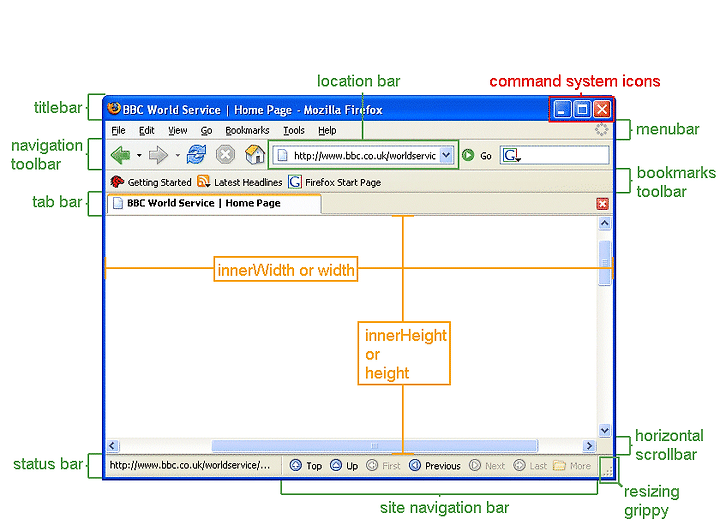720x531 pixels.
Task: Click Up in site navigation bar
Action: point(344,466)
